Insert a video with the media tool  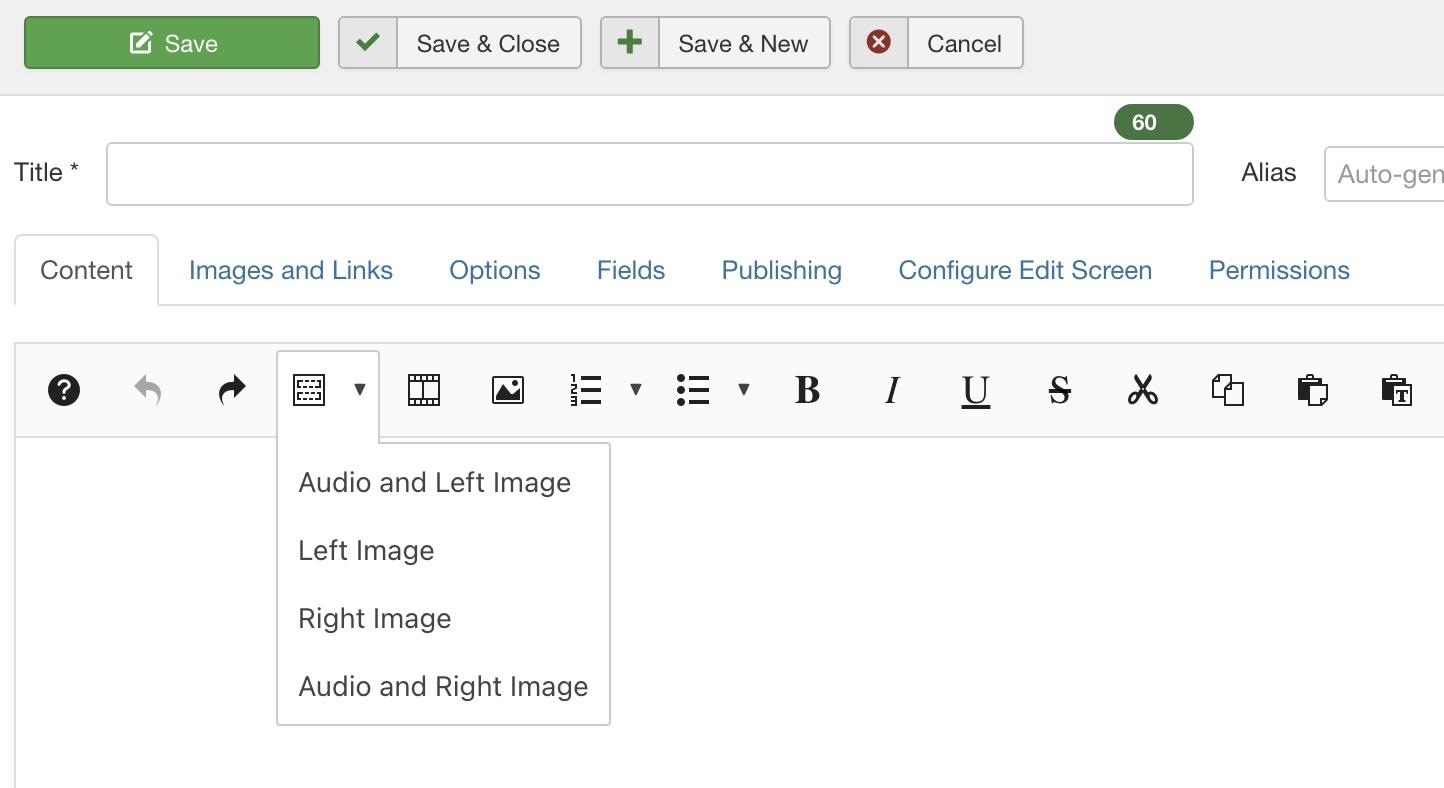424,390
